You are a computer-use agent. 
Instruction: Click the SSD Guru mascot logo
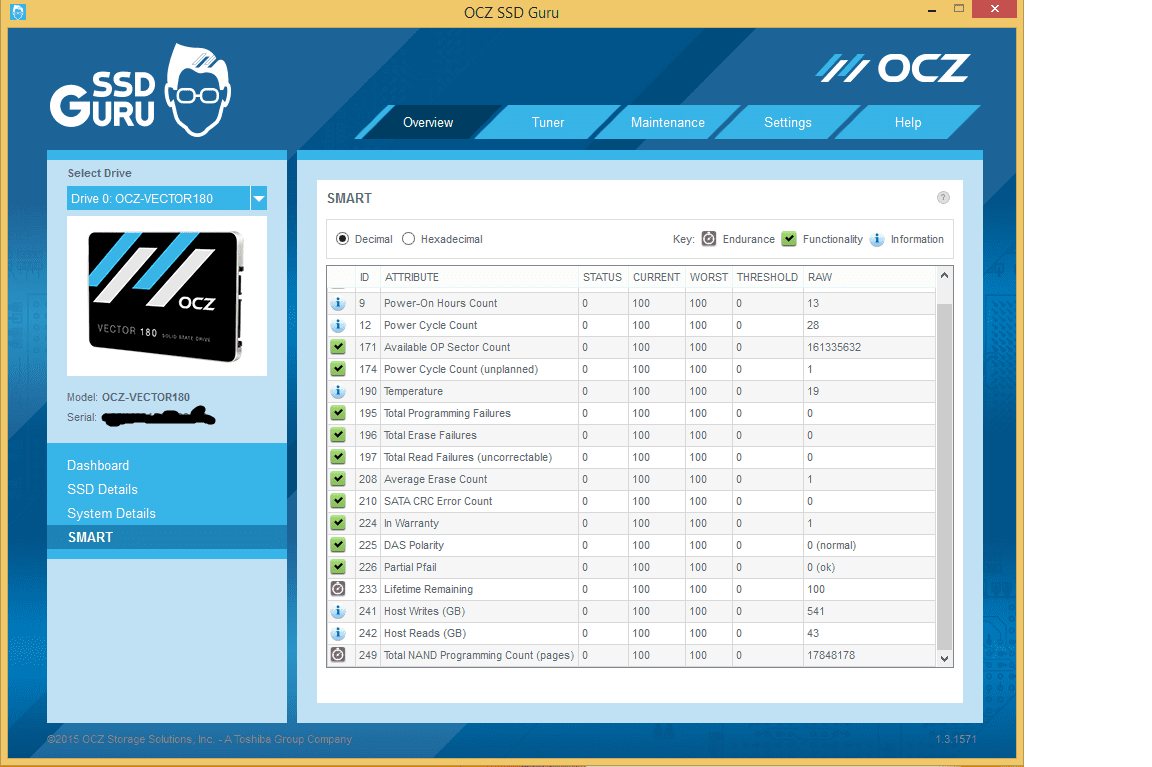click(198, 90)
